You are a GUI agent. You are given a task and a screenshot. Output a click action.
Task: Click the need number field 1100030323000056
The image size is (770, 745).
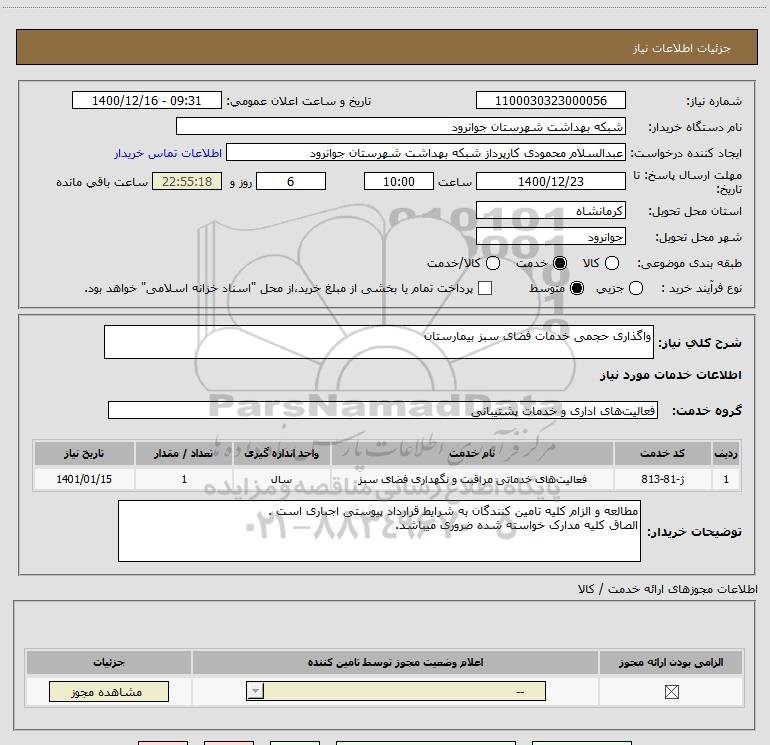point(550,100)
